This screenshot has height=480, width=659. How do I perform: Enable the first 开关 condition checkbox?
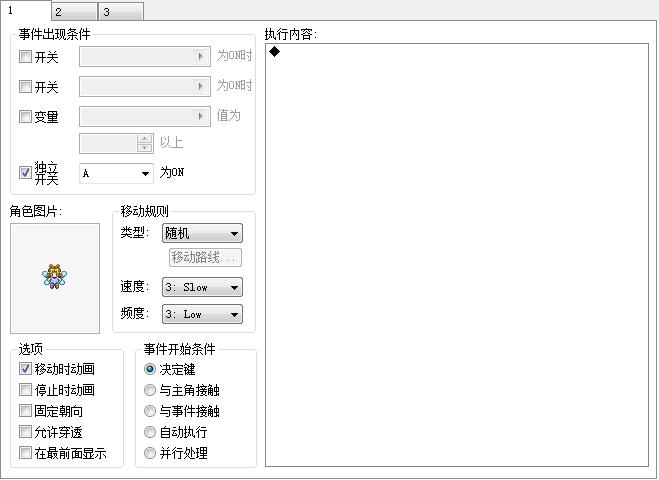[25, 56]
